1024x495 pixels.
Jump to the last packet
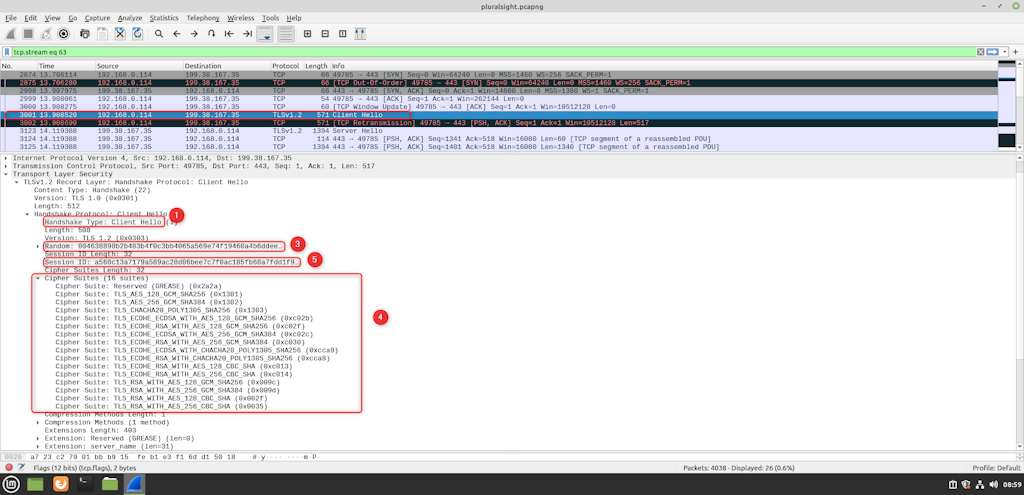click(247, 34)
